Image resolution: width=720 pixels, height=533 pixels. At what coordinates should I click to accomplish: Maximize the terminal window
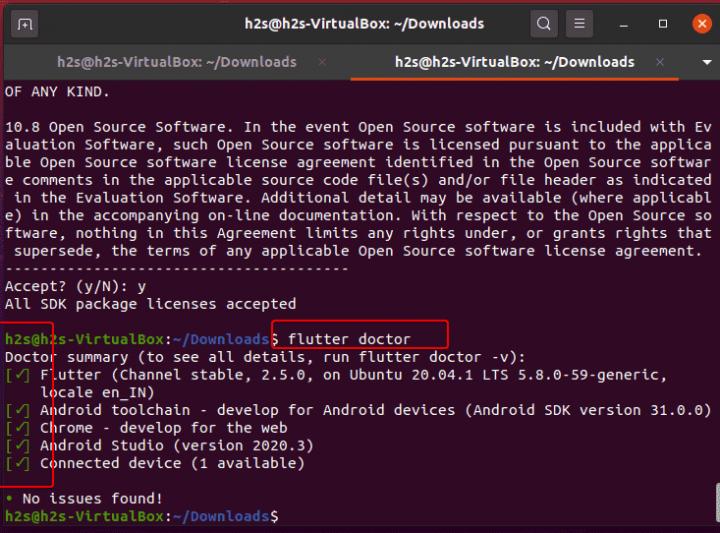point(662,23)
